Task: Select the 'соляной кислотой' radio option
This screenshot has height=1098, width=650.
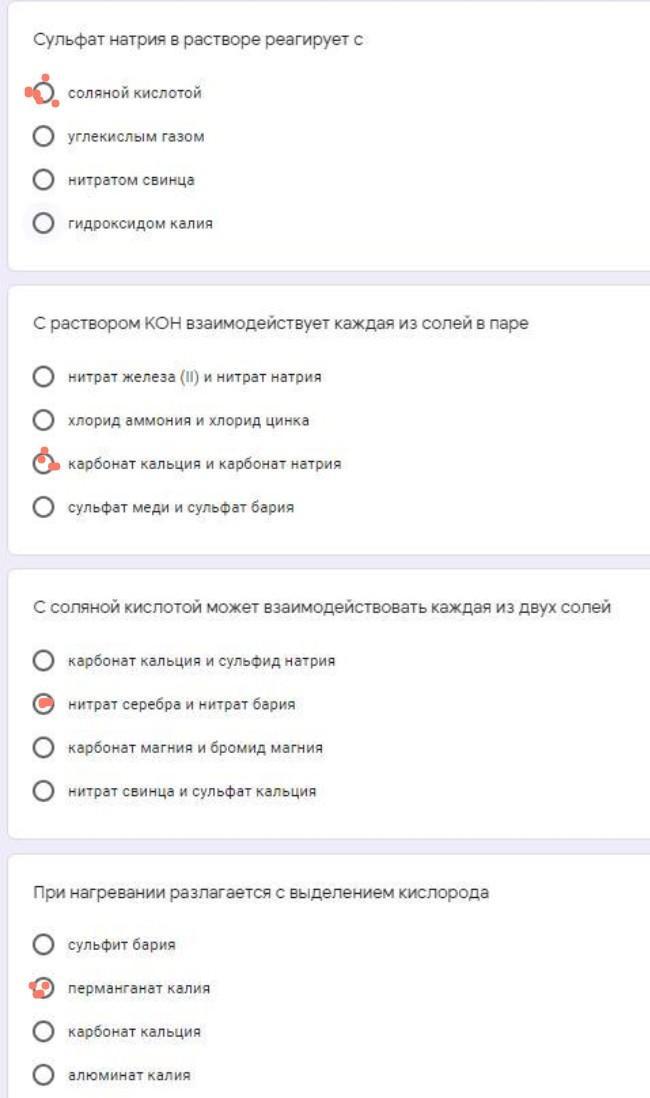Action: click(43, 93)
